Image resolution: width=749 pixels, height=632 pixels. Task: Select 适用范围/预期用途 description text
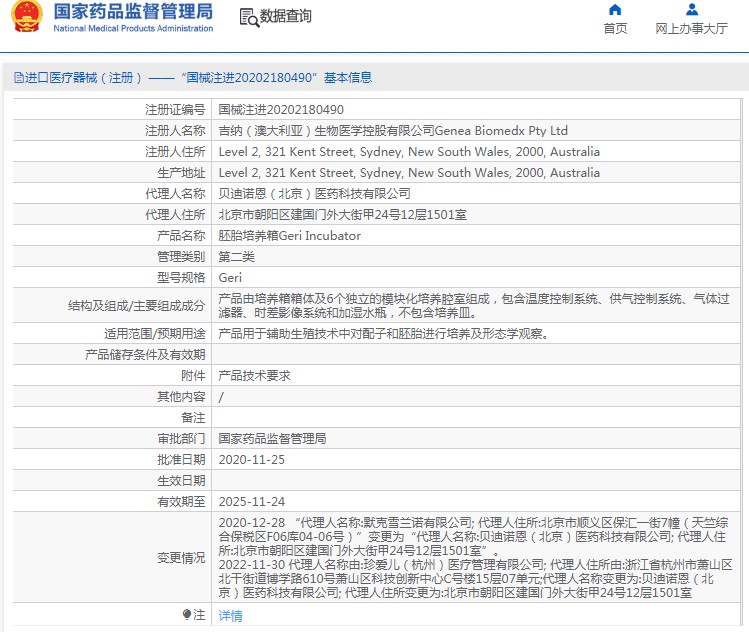click(383, 333)
